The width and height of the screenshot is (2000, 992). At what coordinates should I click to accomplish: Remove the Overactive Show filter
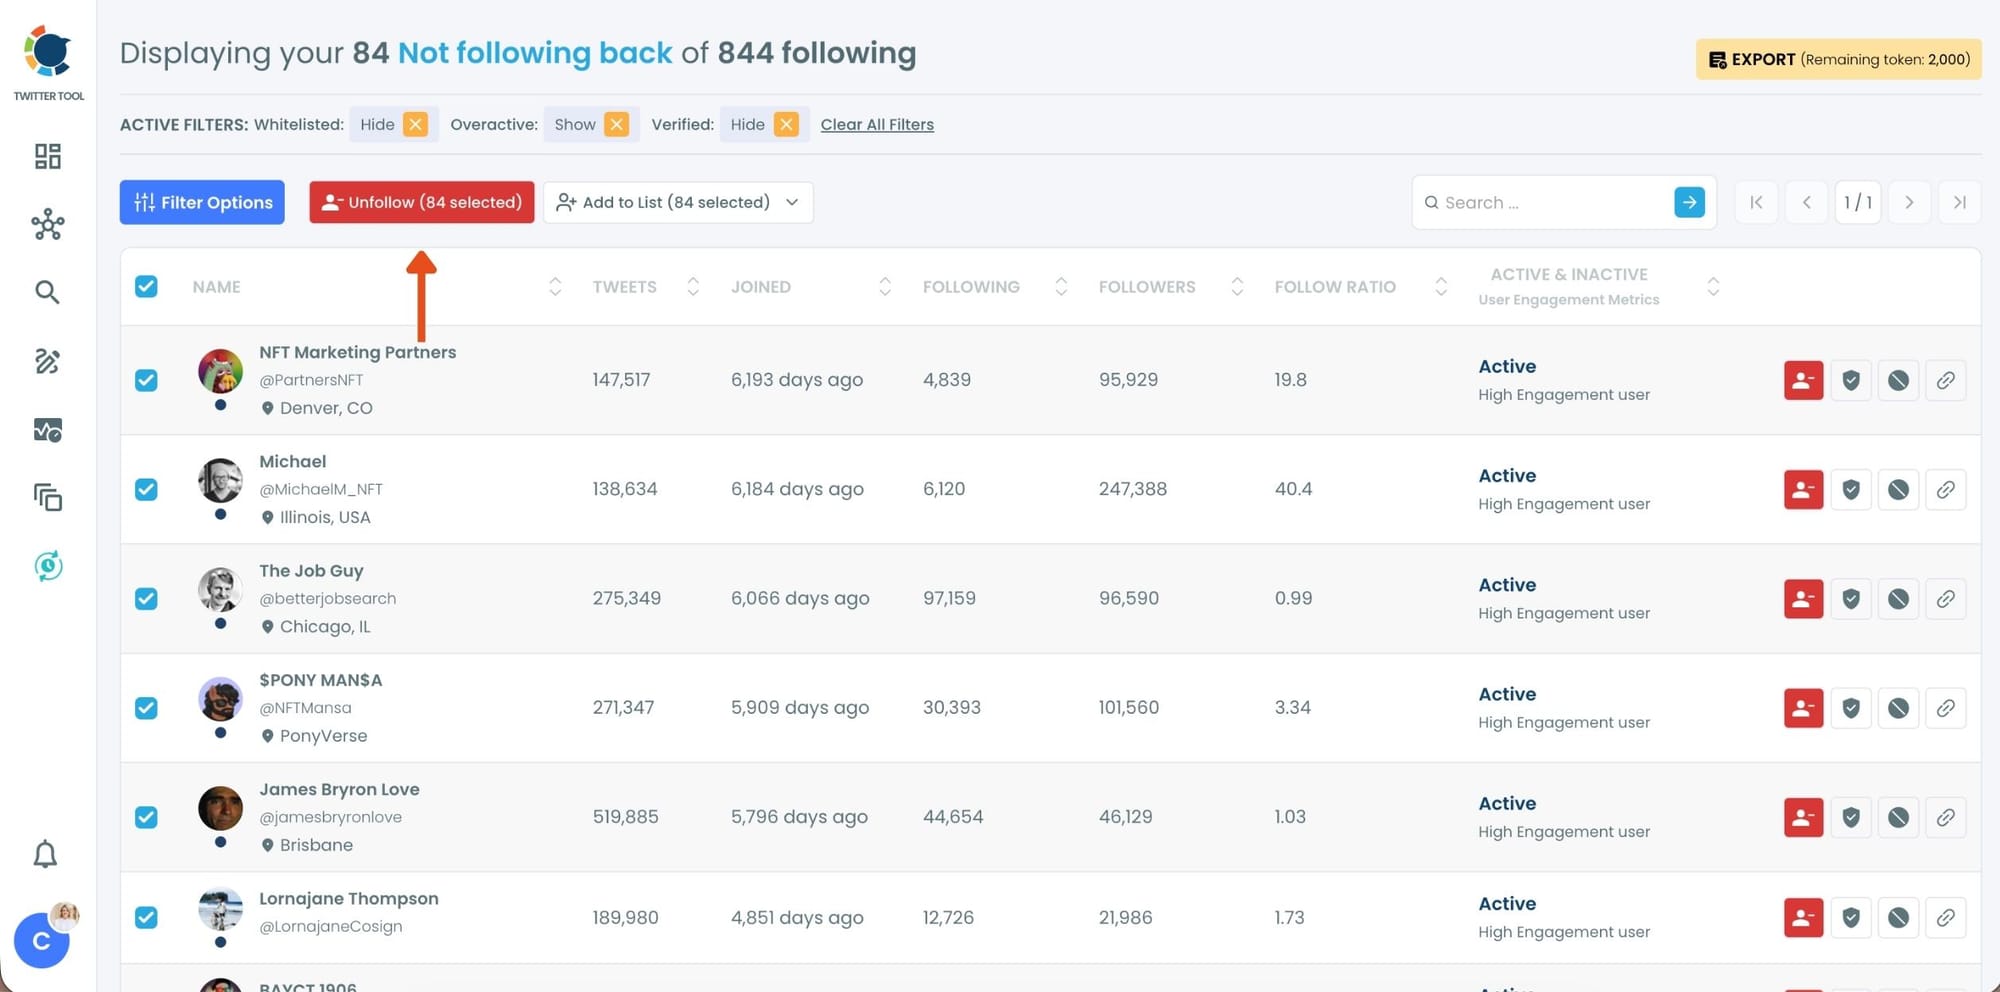(616, 124)
